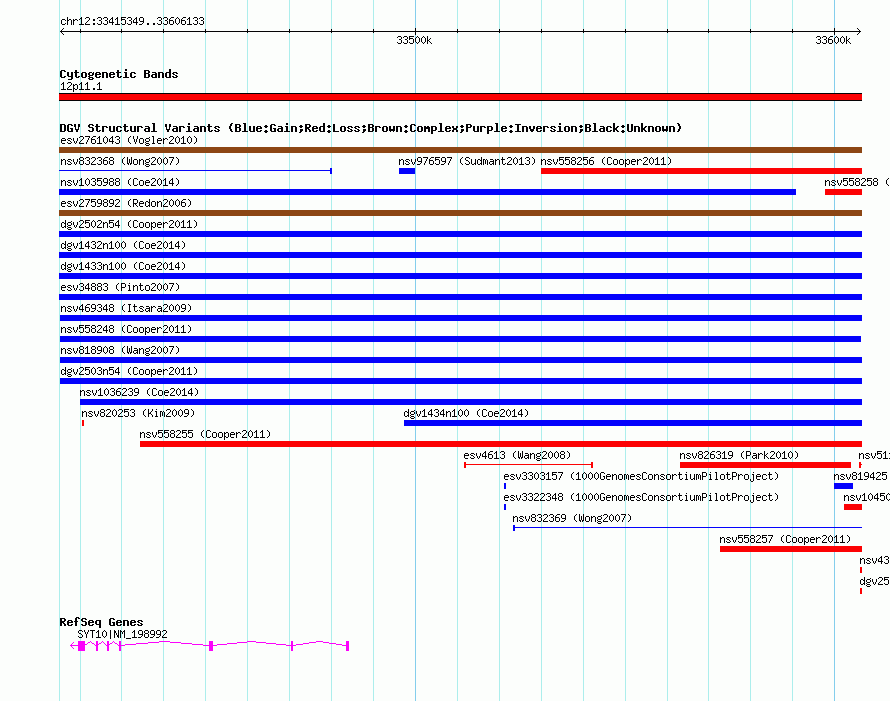Click the 12p11.1 red cytogenetic band
890x701 pixels.
click(460, 97)
